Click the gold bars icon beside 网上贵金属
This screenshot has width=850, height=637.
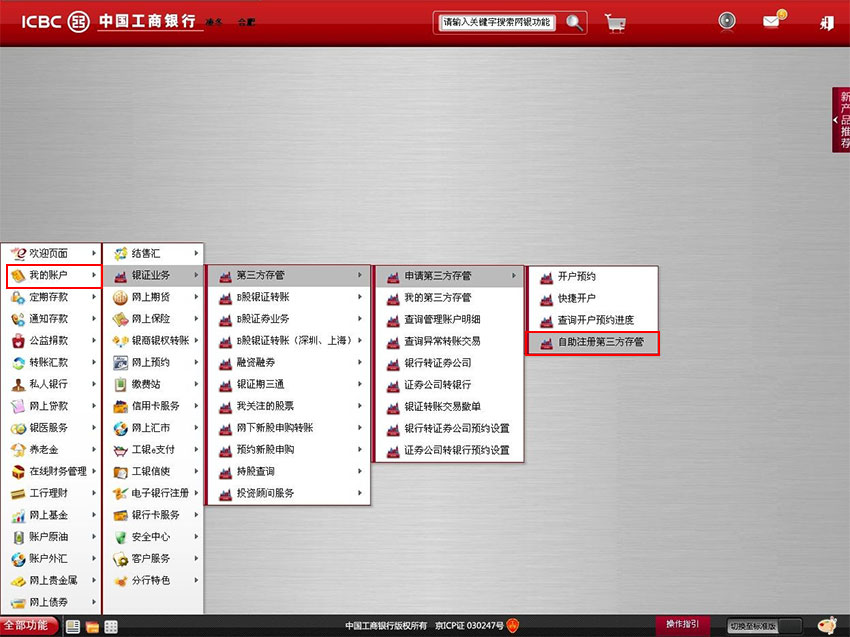pyautogui.click(x=18, y=581)
